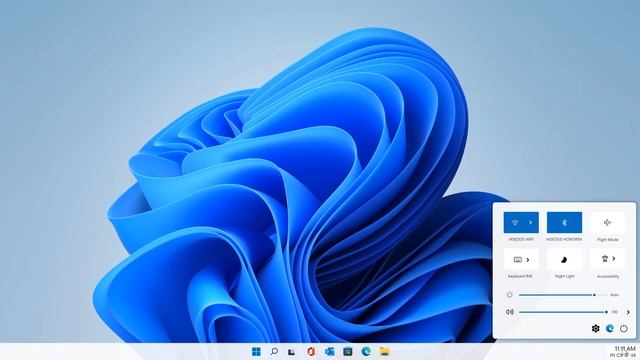
Task: Click Edge icon in quick settings panel
Action: pyautogui.click(x=610, y=328)
